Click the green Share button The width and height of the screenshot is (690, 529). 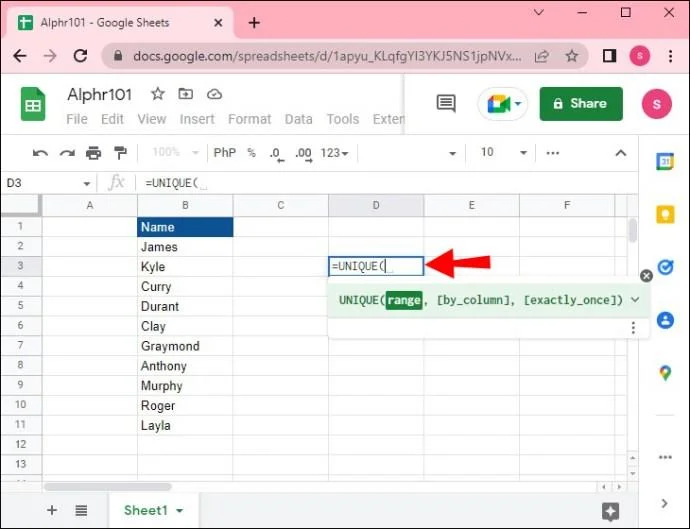click(581, 104)
